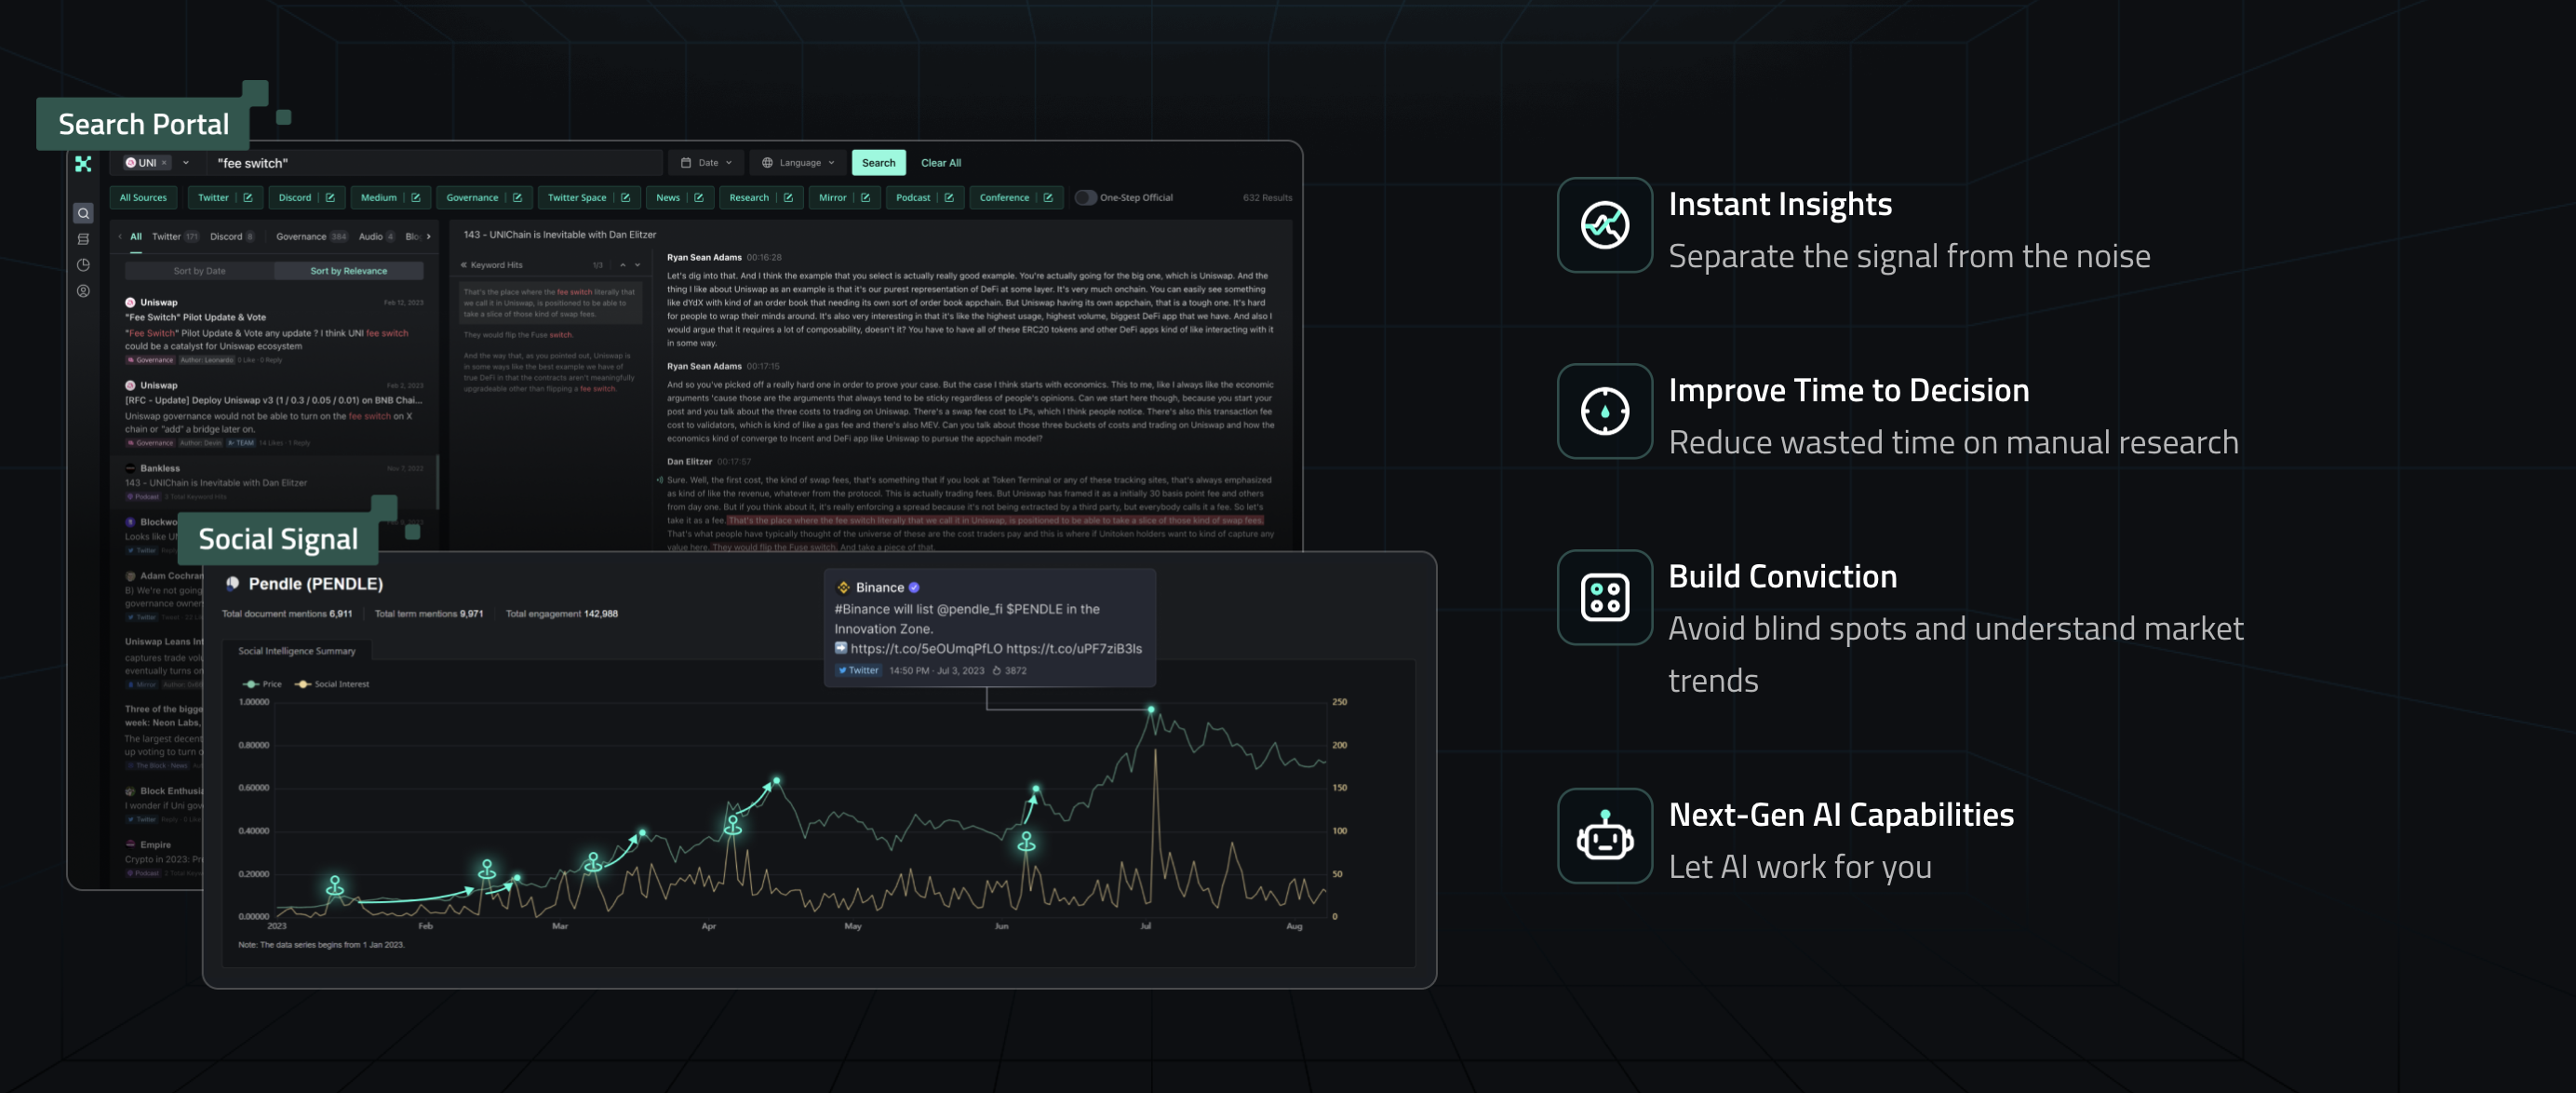Show more result tabs with the right arrow
Image resolution: width=2576 pixels, height=1093 pixels.
429,237
